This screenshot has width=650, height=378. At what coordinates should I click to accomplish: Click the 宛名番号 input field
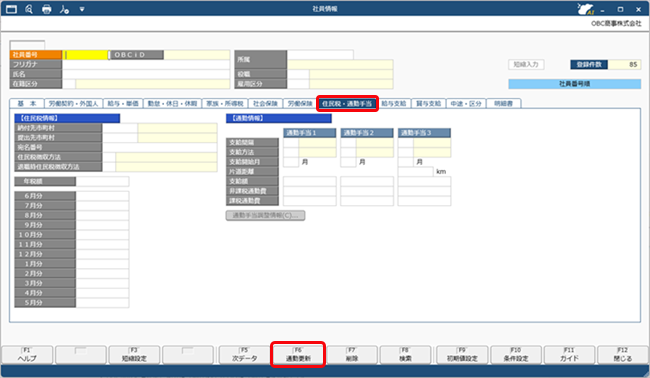coord(160,147)
